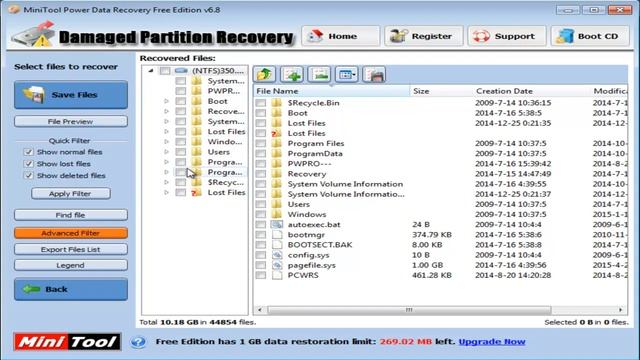Check the box for Windows in file list
This screenshot has height=360, width=640.
tap(260, 214)
